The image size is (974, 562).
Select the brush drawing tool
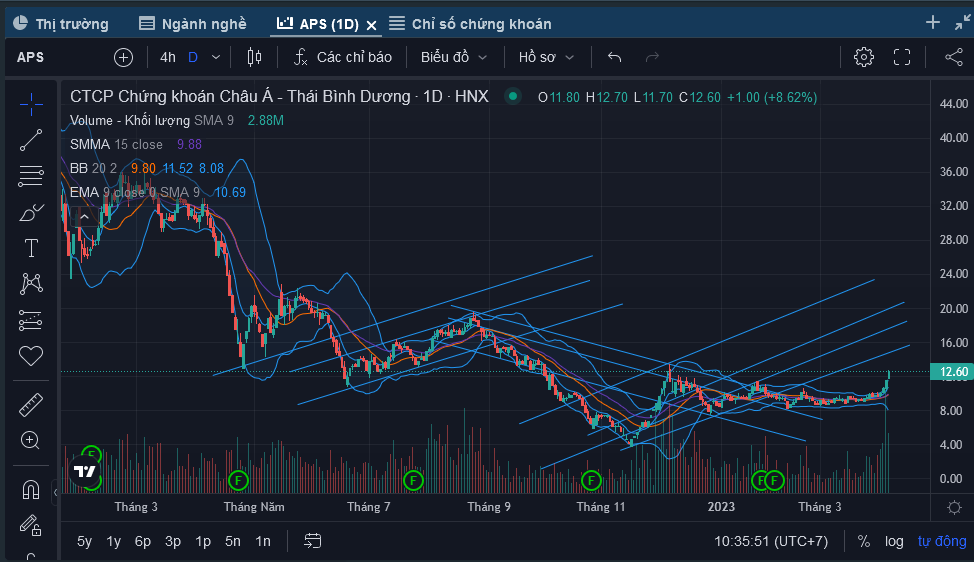pyautogui.click(x=30, y=212)
